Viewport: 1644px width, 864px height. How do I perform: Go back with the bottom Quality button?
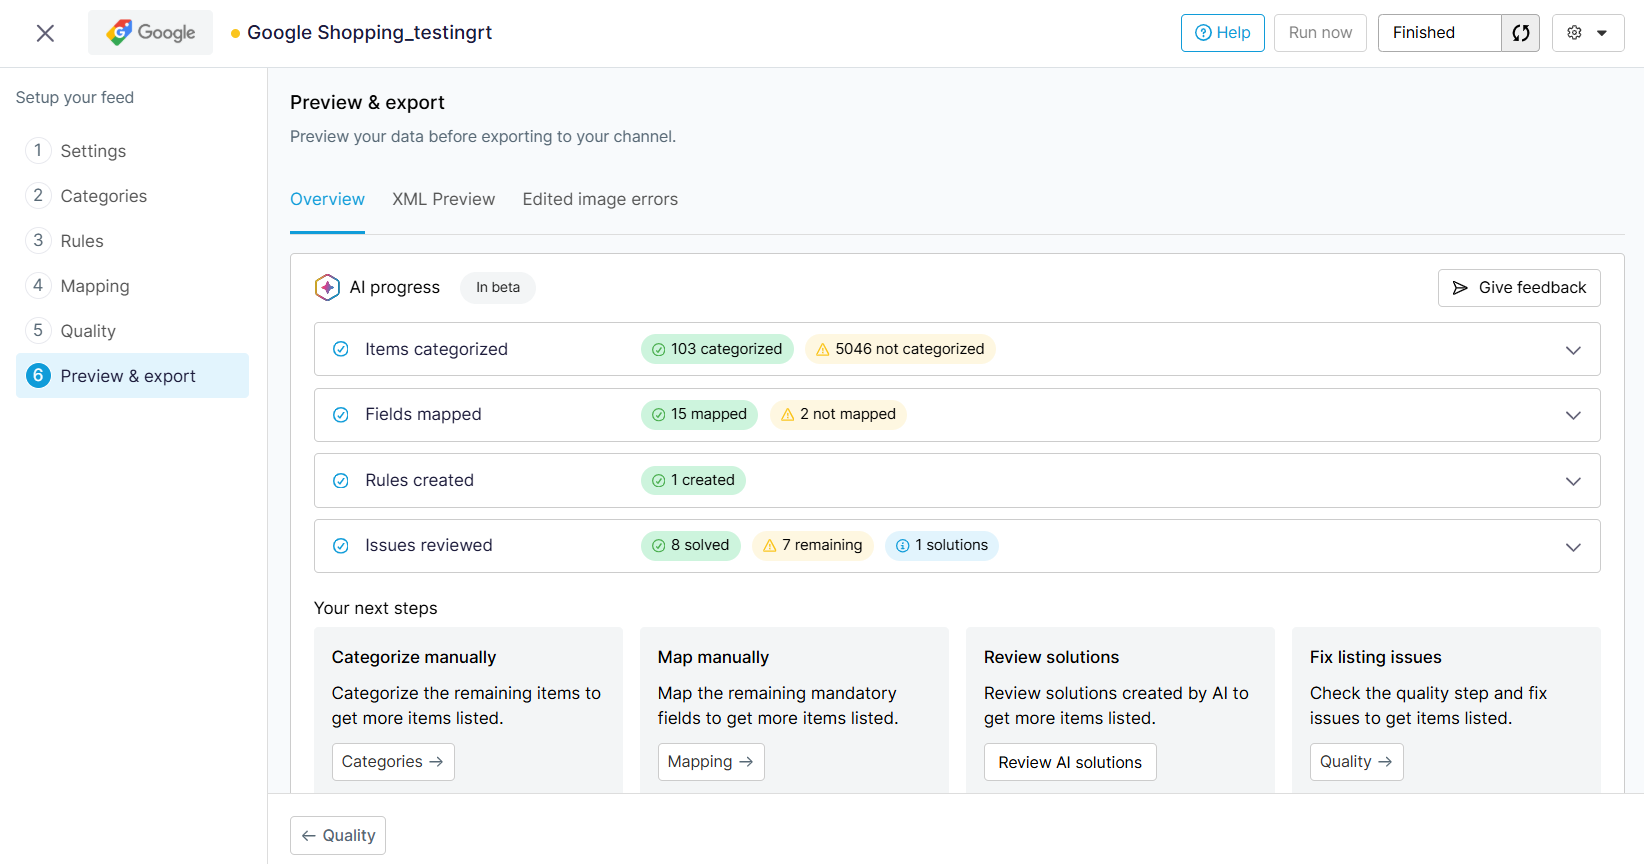tap(338, 836)
